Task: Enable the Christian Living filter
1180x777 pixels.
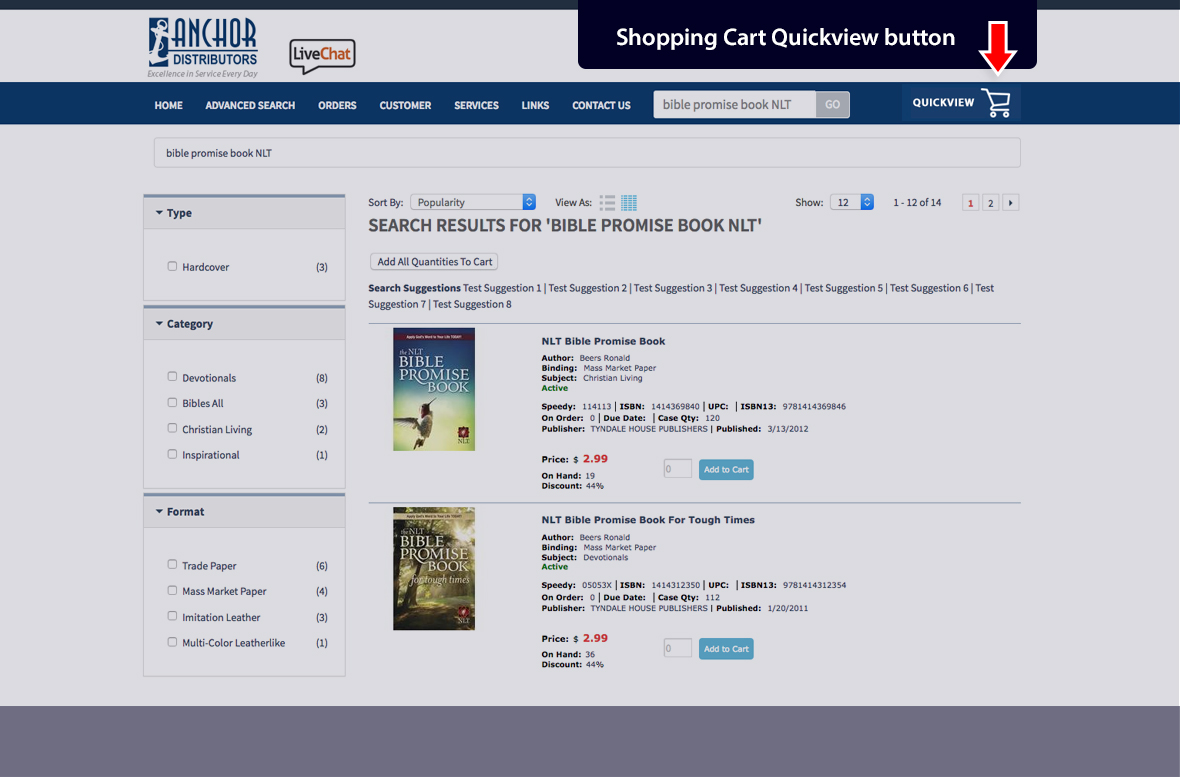Action: tap(172, 428)
